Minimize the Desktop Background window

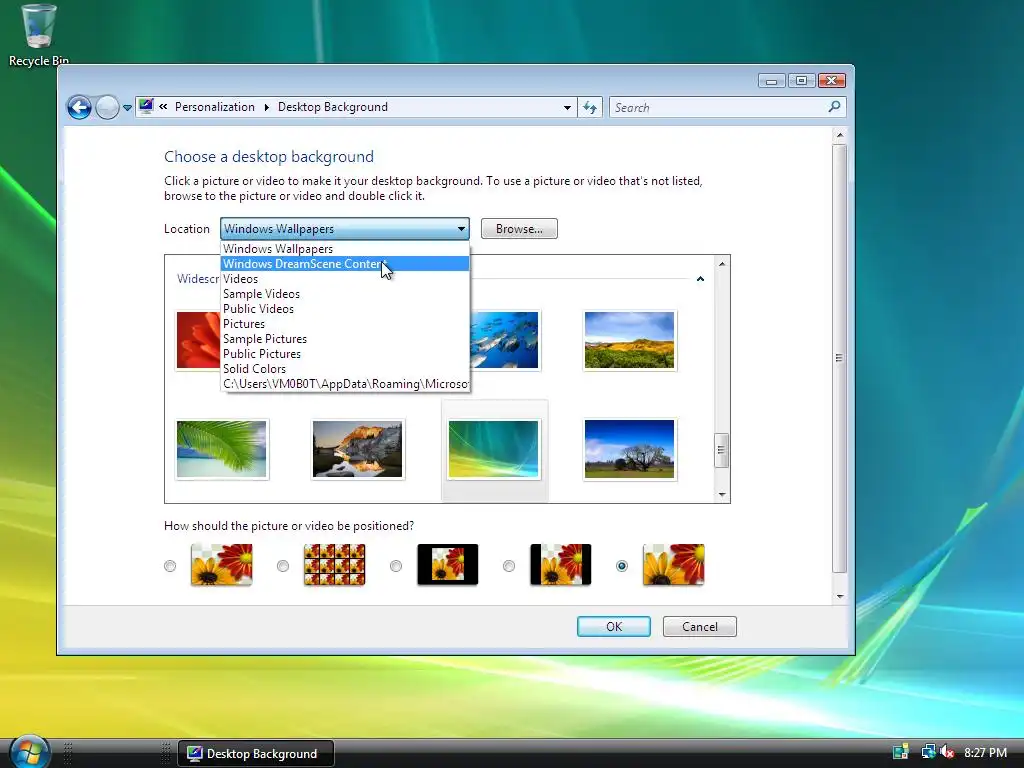772,81
